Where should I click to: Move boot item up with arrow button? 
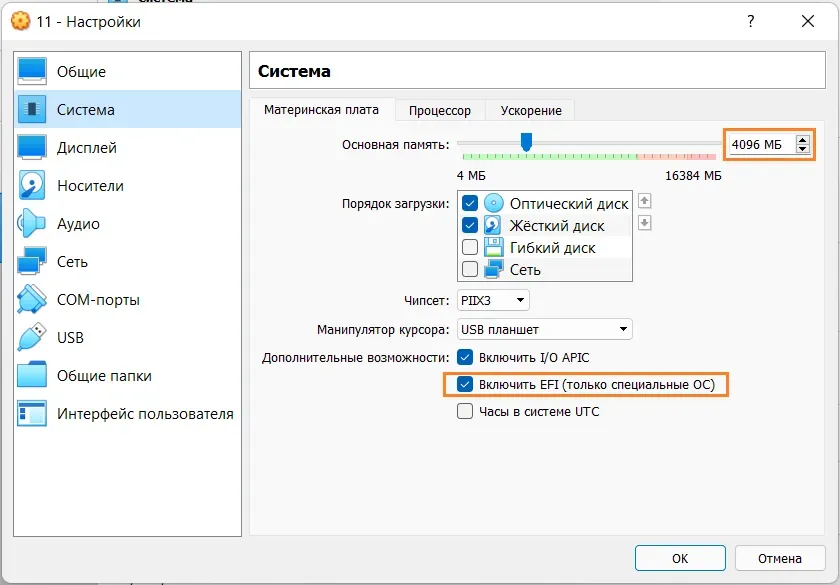pyautogui.click(x=644, y=201)
